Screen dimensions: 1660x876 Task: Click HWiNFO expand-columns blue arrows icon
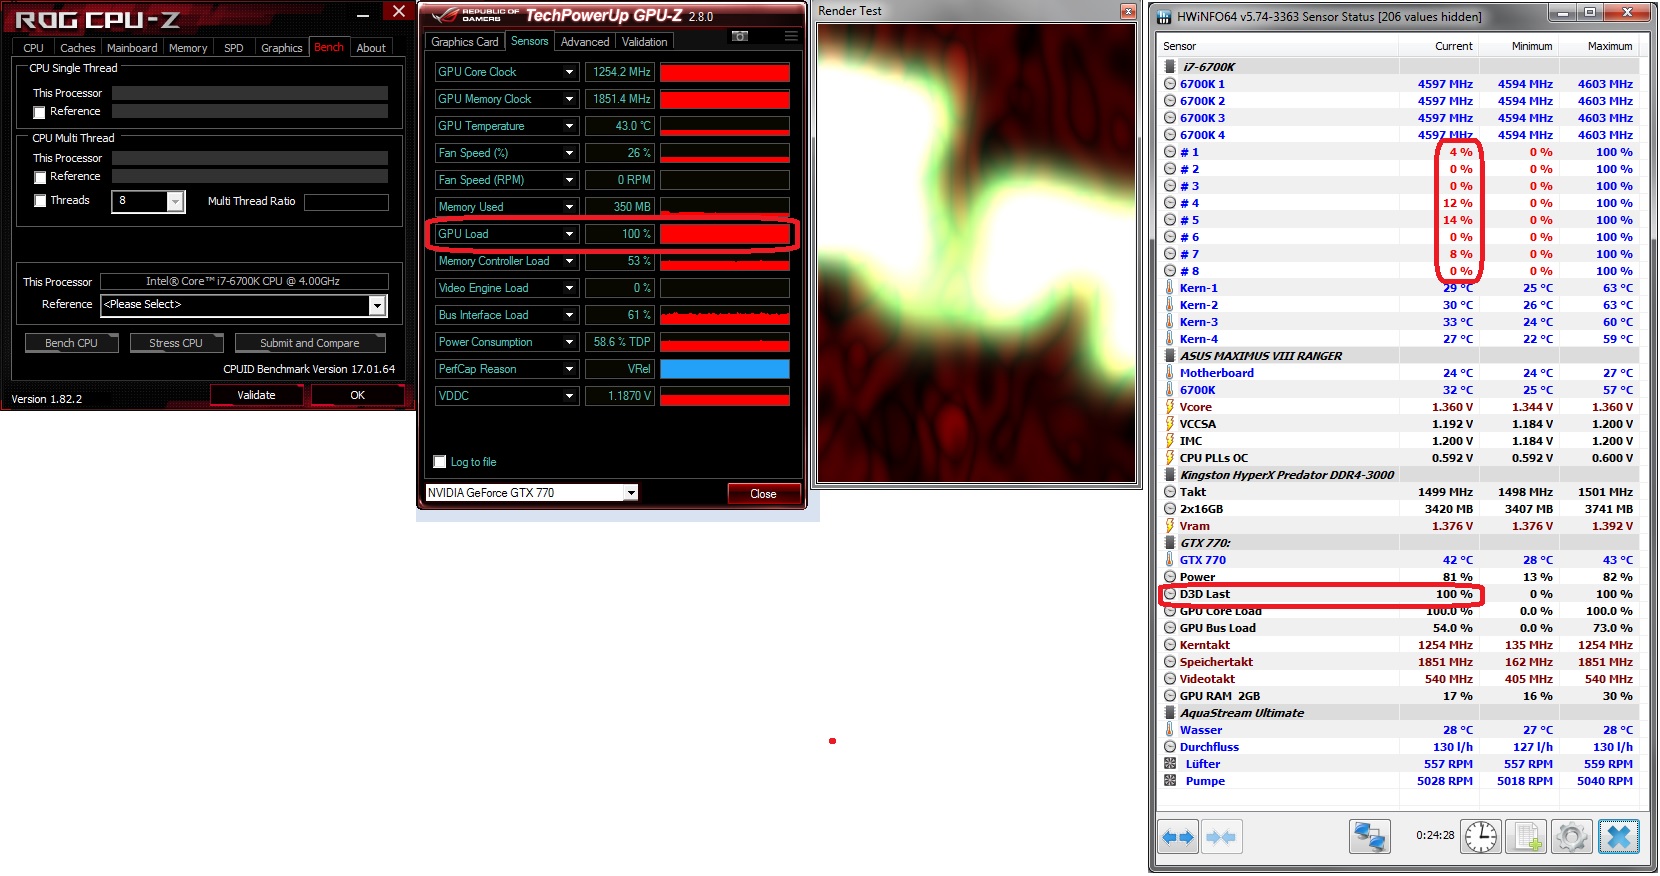1179,837
